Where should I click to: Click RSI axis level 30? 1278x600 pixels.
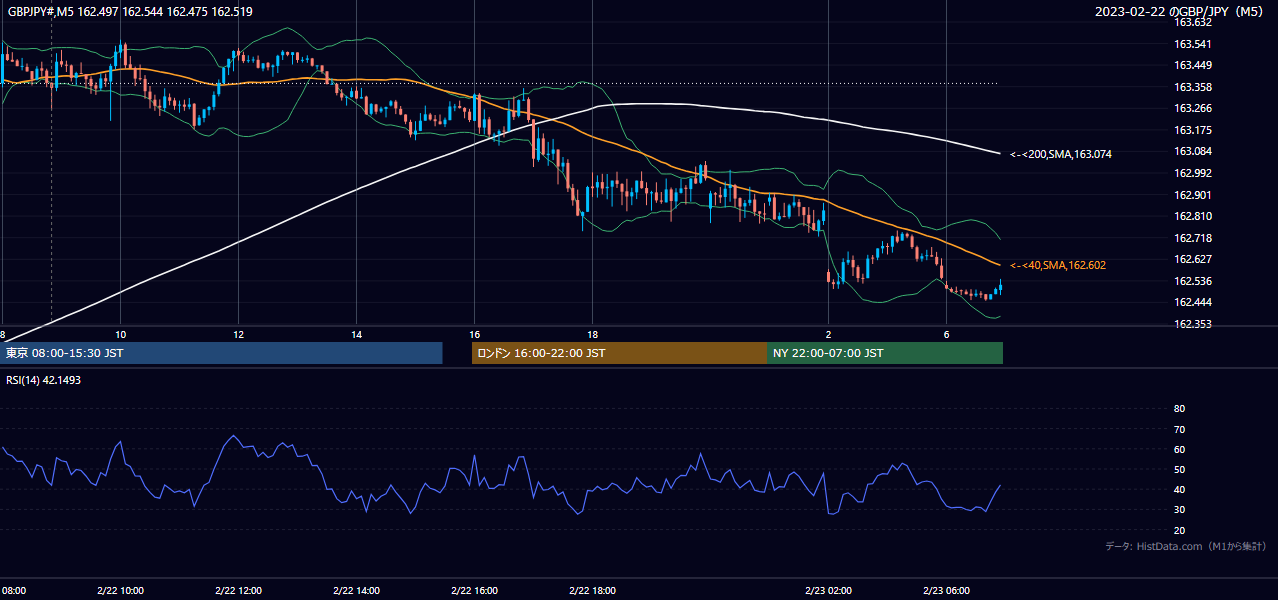coord(1179,510)
